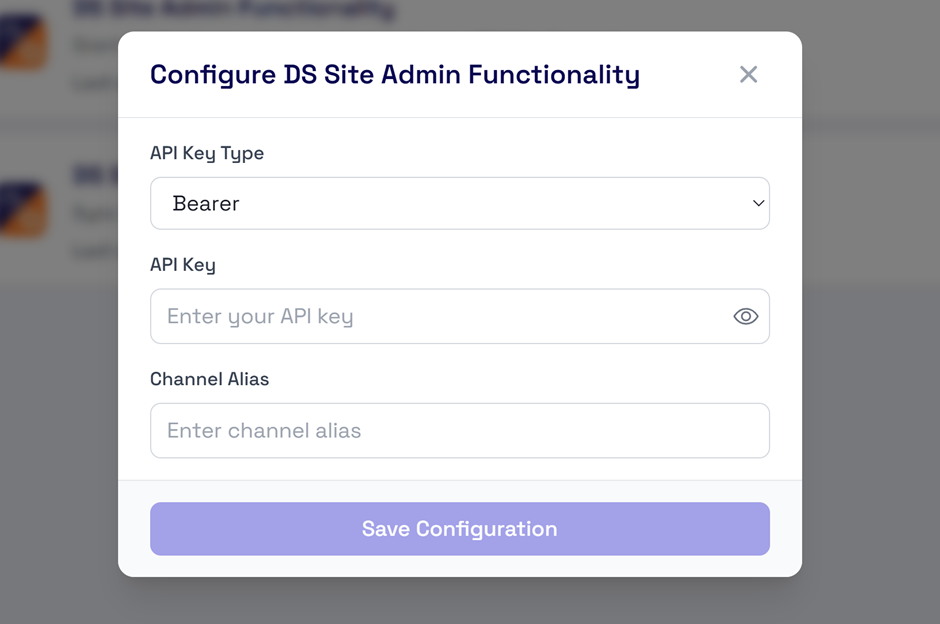Select the top blurred app logo thumbnail

point(23,41)
